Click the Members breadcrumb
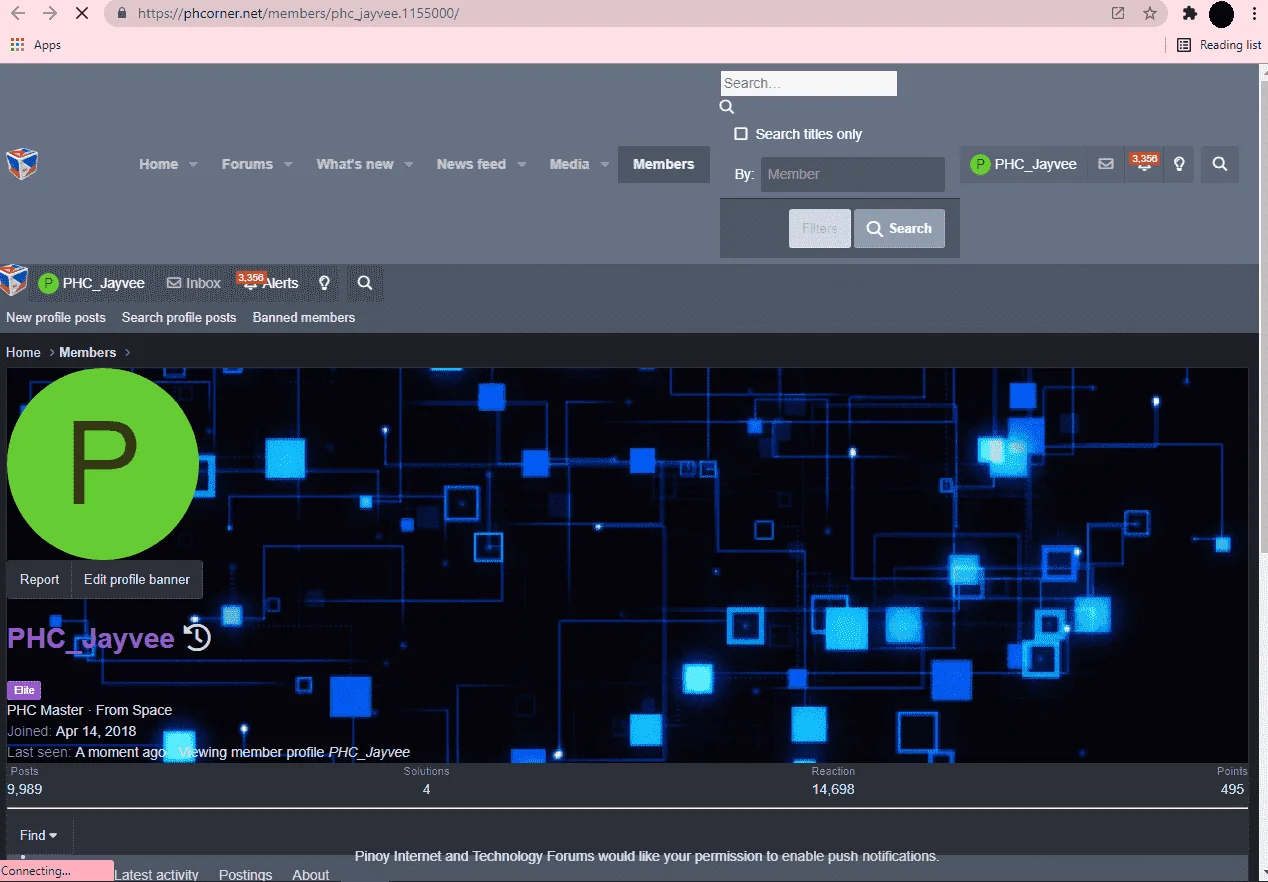Image resolution: width=1268 pixels, height=882 pixels. click(88, 352)
